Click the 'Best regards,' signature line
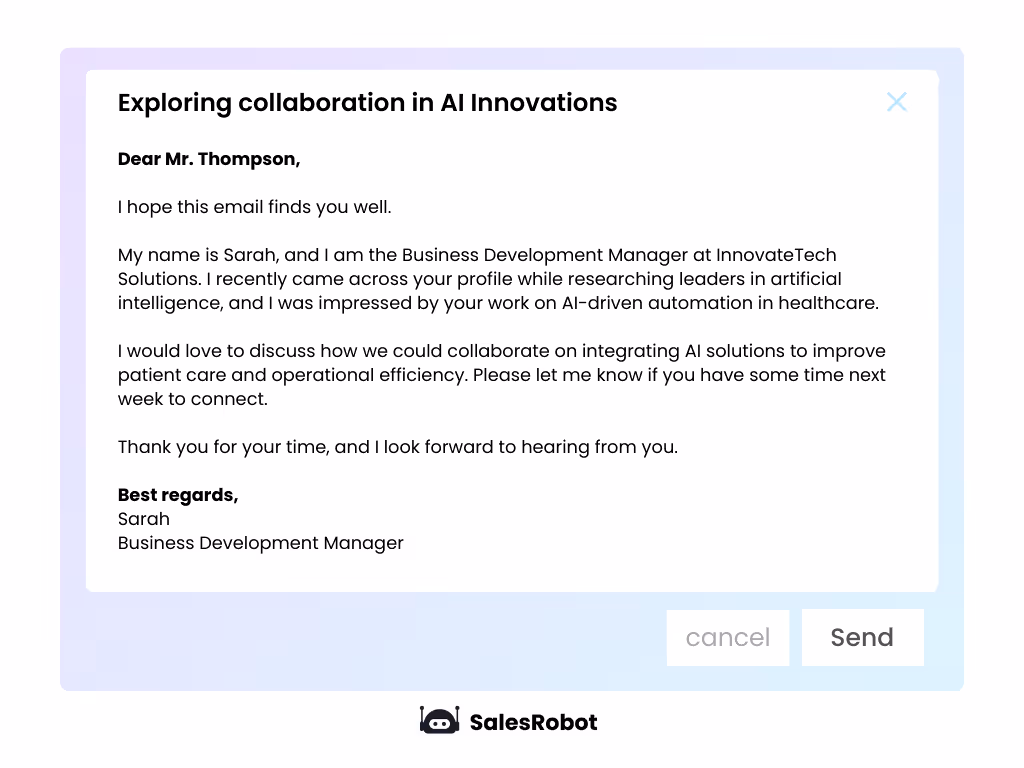This screenshot has width=1024, height=768. 179,495
